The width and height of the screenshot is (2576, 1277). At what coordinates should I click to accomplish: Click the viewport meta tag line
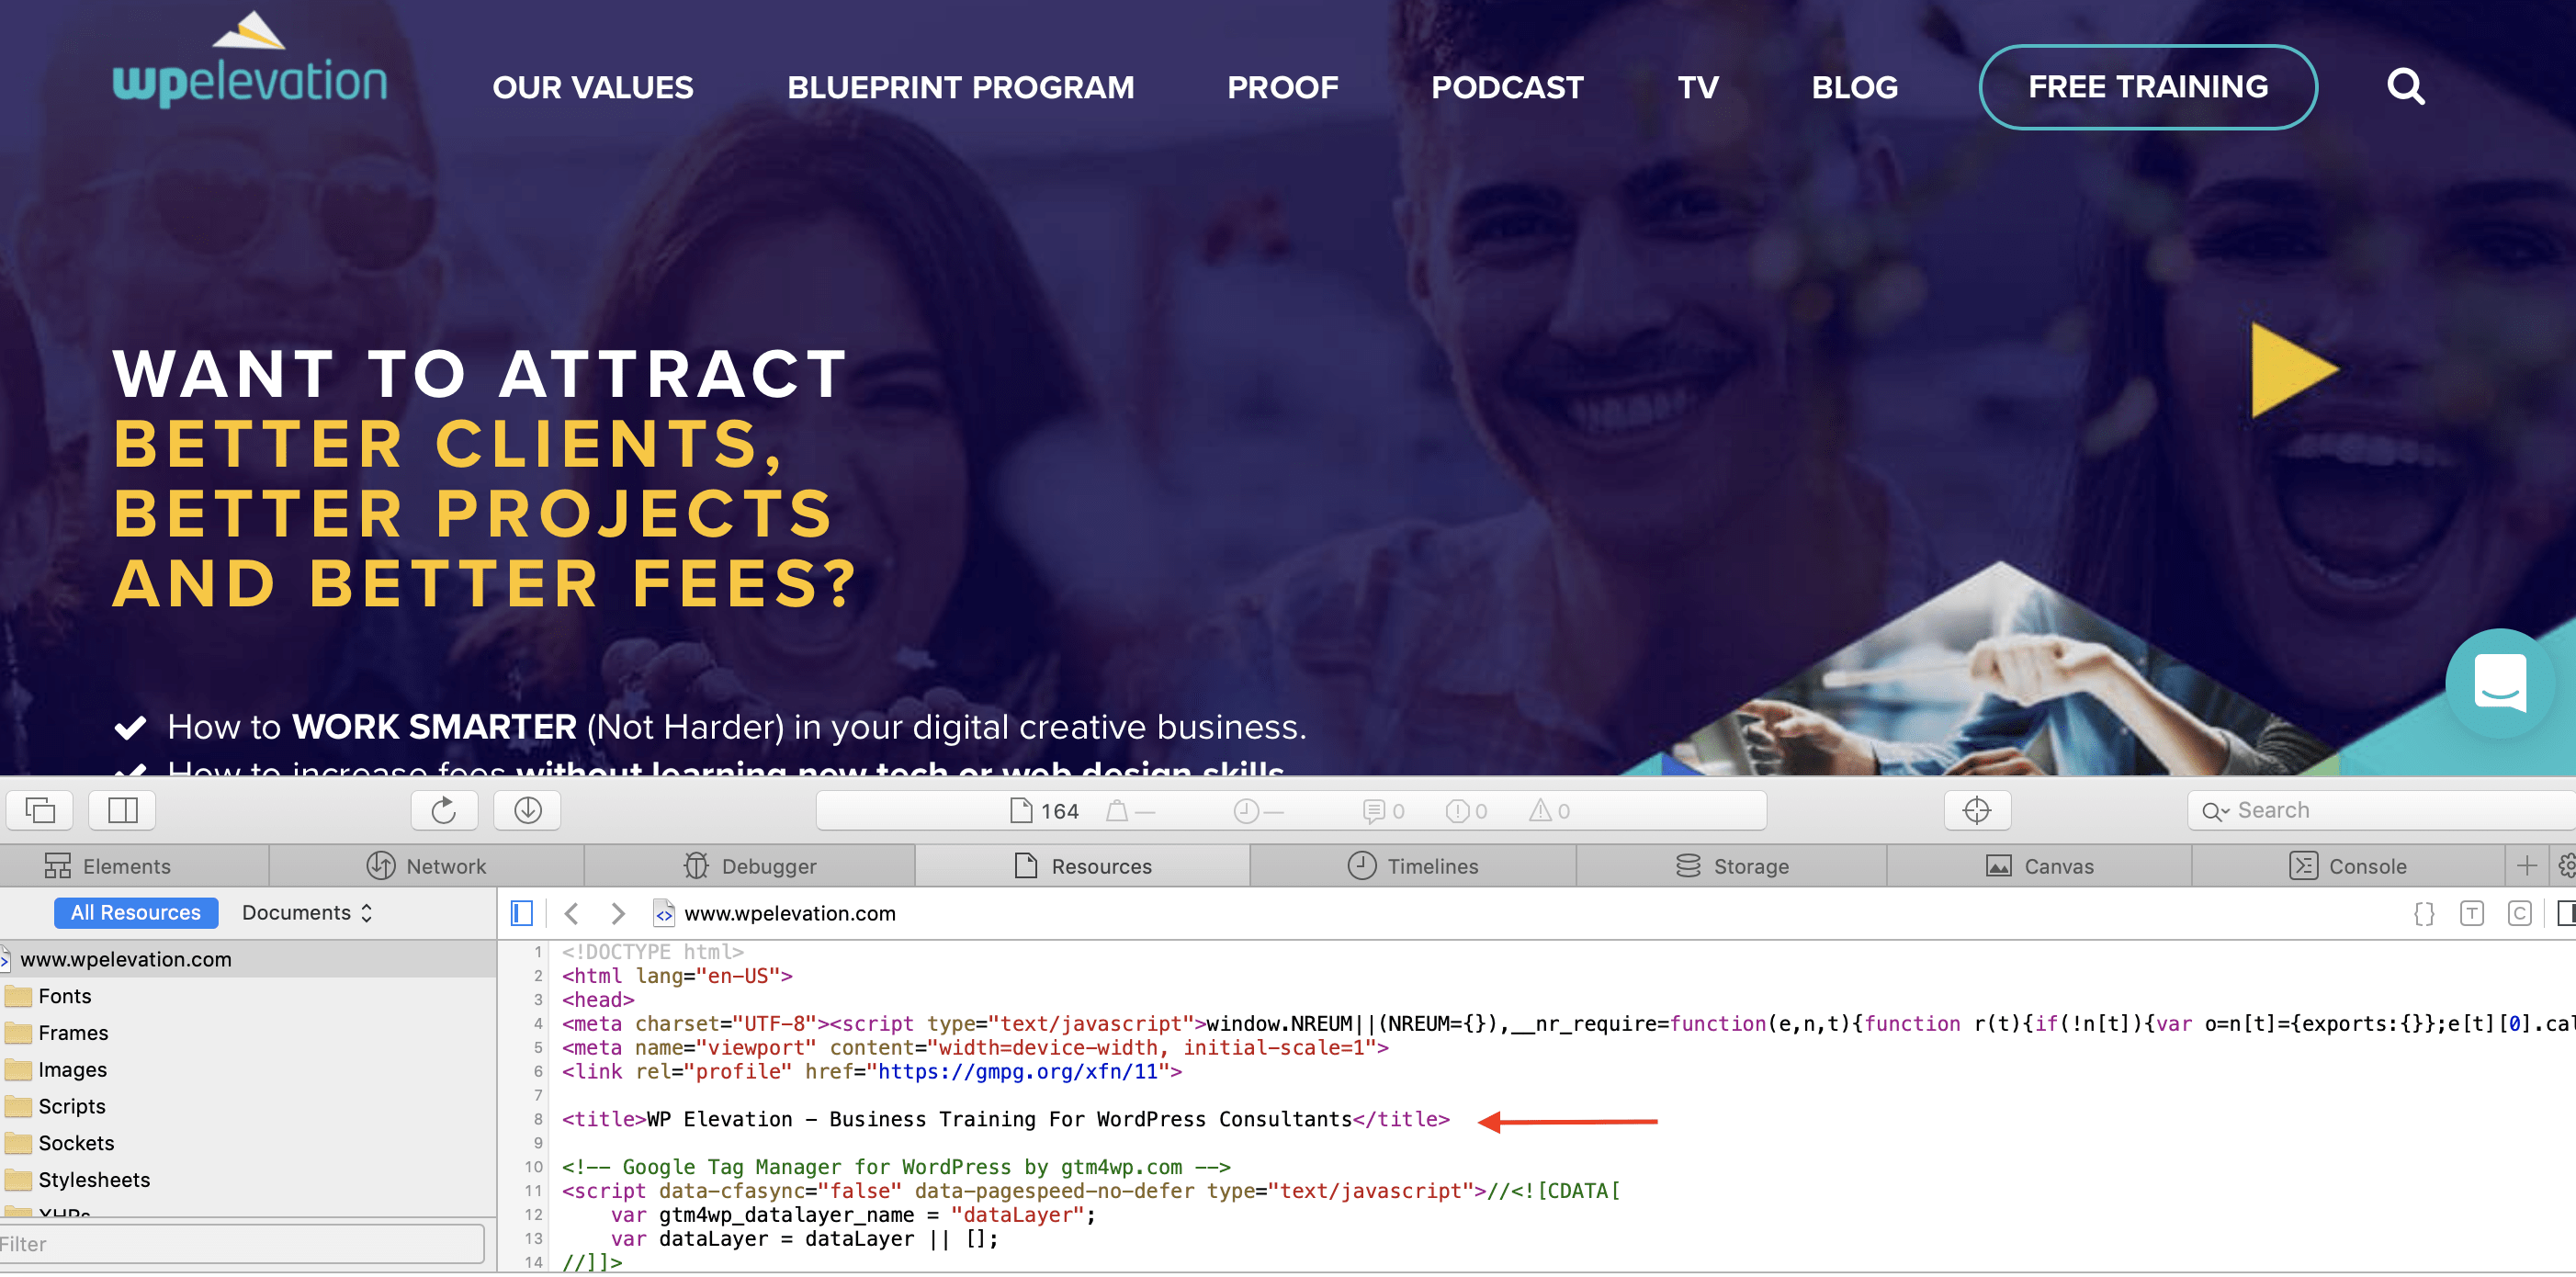tap(975, 1047)
